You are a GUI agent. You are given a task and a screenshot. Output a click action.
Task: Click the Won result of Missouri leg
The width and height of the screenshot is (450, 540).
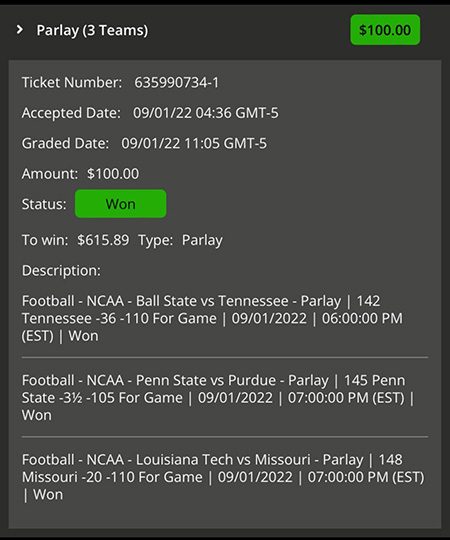click(48, 495)
